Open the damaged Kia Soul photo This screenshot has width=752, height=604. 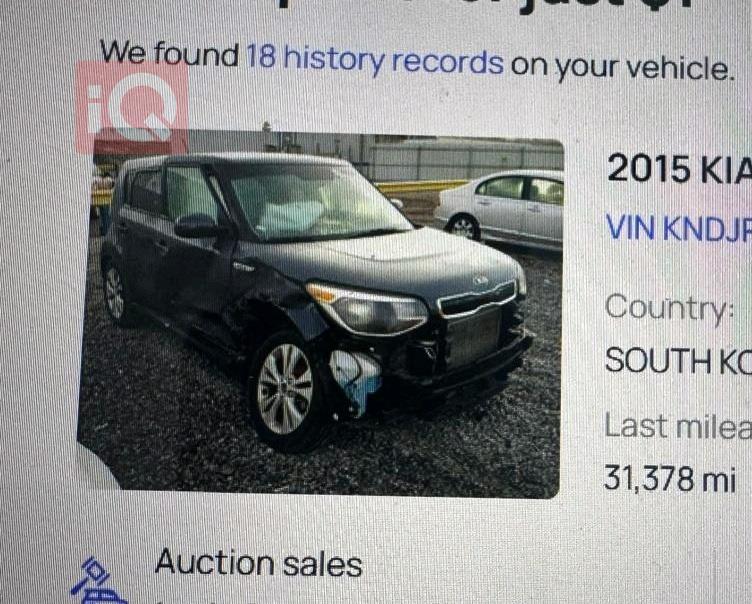tap(321, 314)
